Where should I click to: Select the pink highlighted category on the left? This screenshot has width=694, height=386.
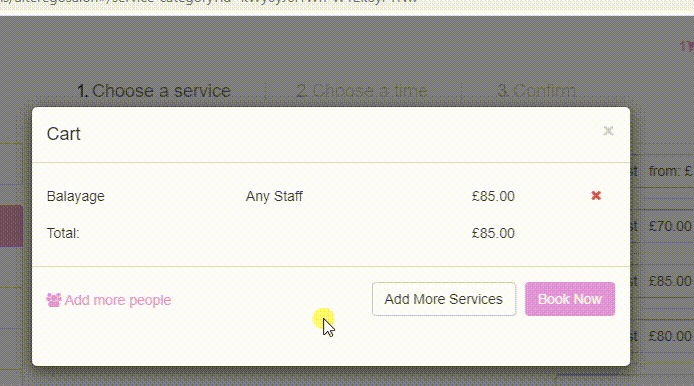pos(12,226)
